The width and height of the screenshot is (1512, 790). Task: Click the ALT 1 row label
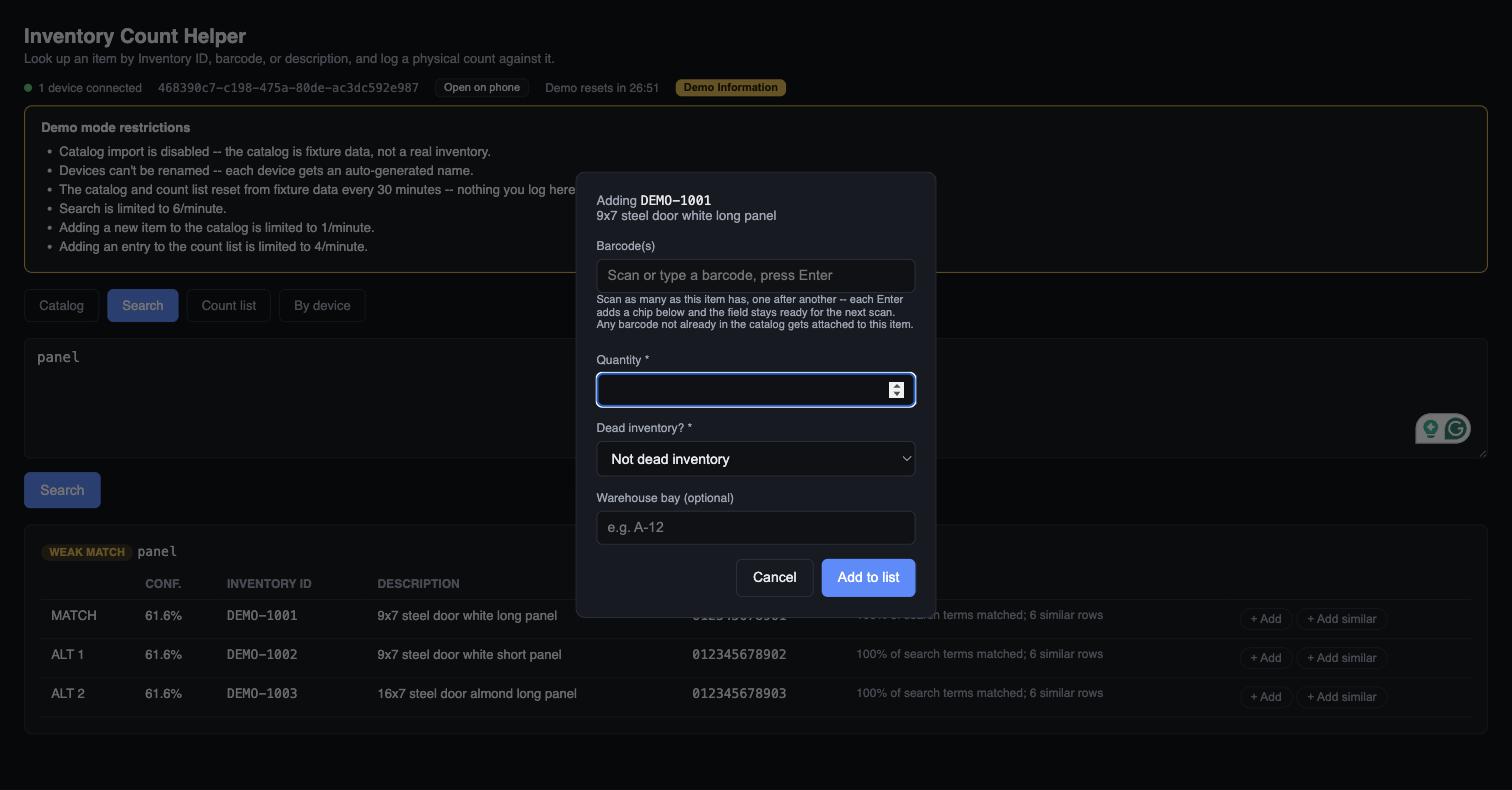pyautogui.click(x=67, y=655)
